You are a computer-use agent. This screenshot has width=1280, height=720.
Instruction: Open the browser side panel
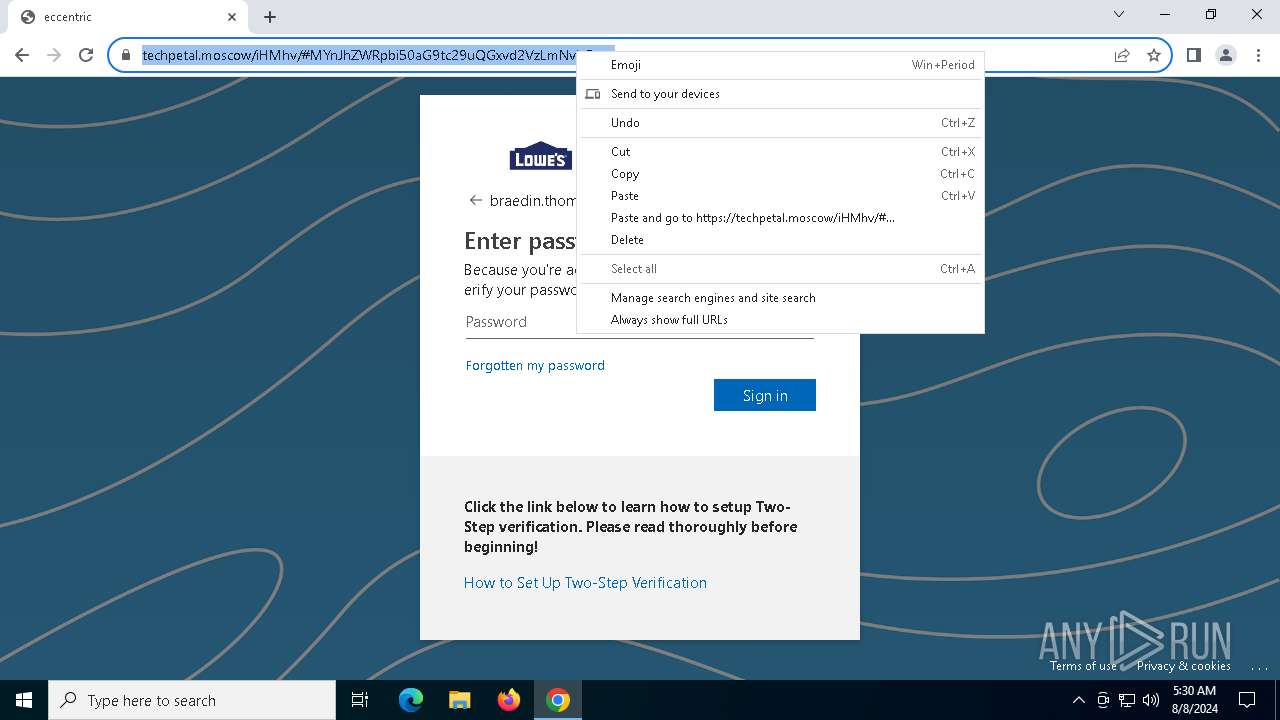(x=1193, y=56)
